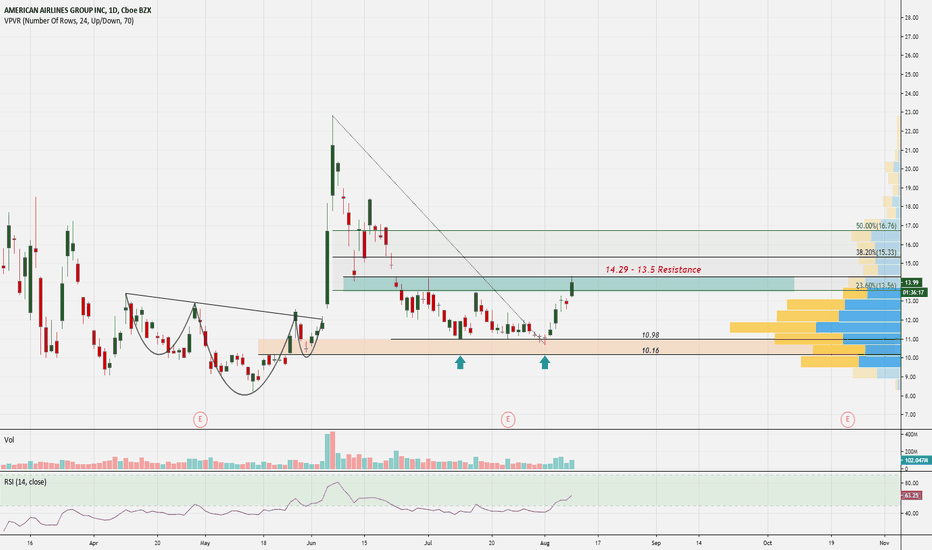932x550 pixels.
Task: Click the 23.60%(13.56) Fibonacci level label
Action: [876, 285]
